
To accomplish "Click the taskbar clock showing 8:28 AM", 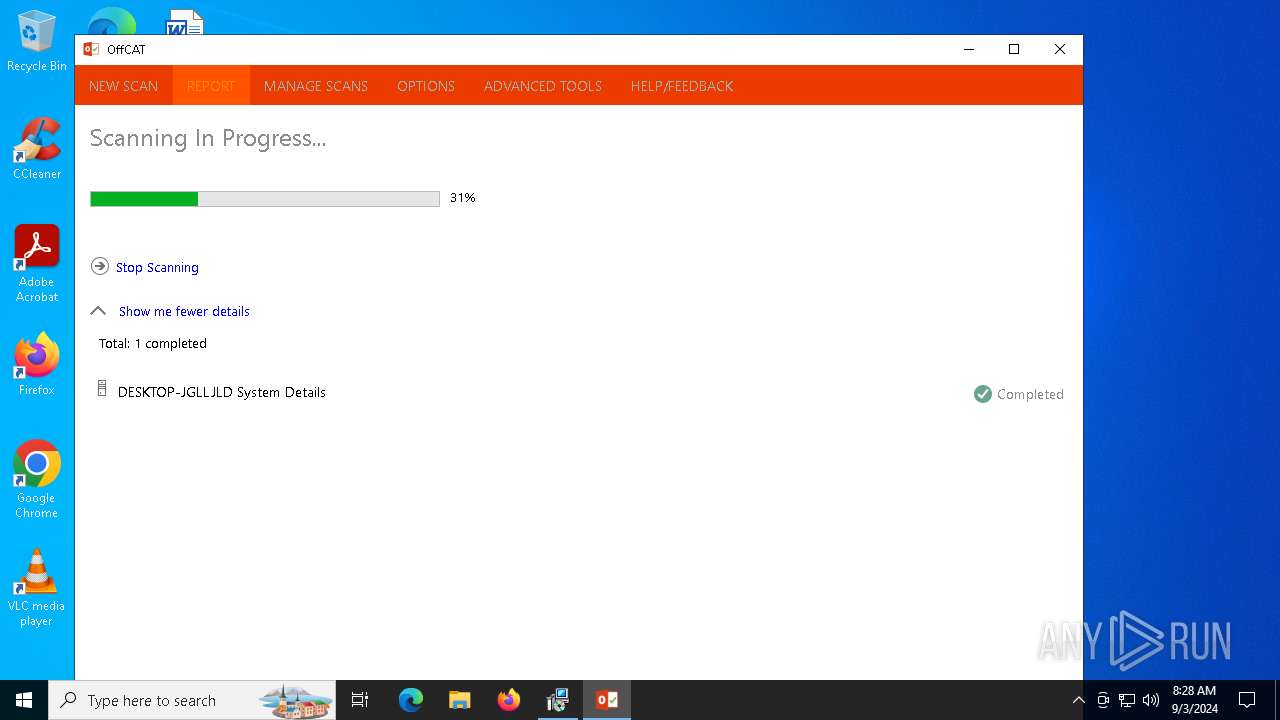I will point(1195,700).
